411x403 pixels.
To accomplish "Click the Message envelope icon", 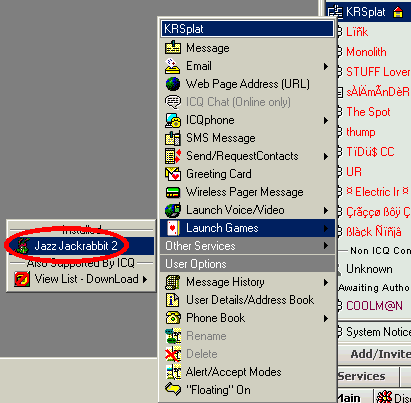I will [x=173, y=48].
